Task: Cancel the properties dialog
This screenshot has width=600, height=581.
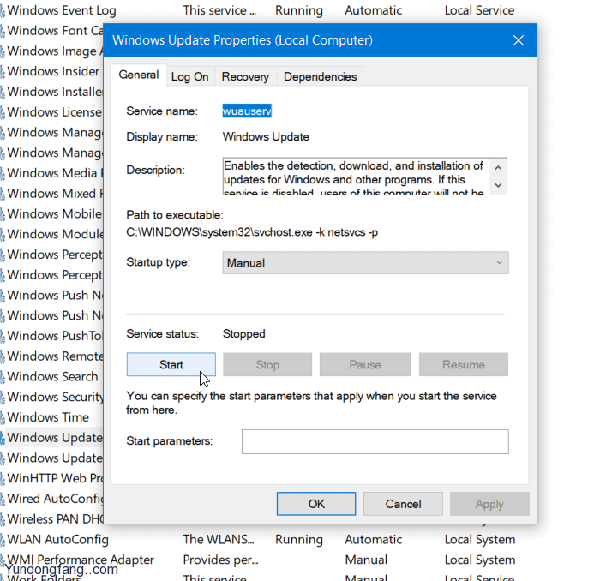Action: [x=403, y=504]
